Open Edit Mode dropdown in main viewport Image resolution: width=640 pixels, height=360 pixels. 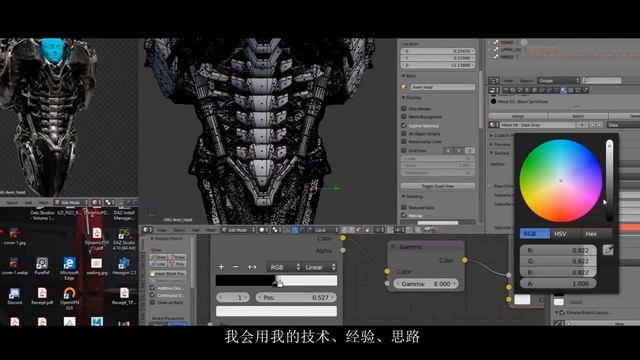tap(238, 230)
